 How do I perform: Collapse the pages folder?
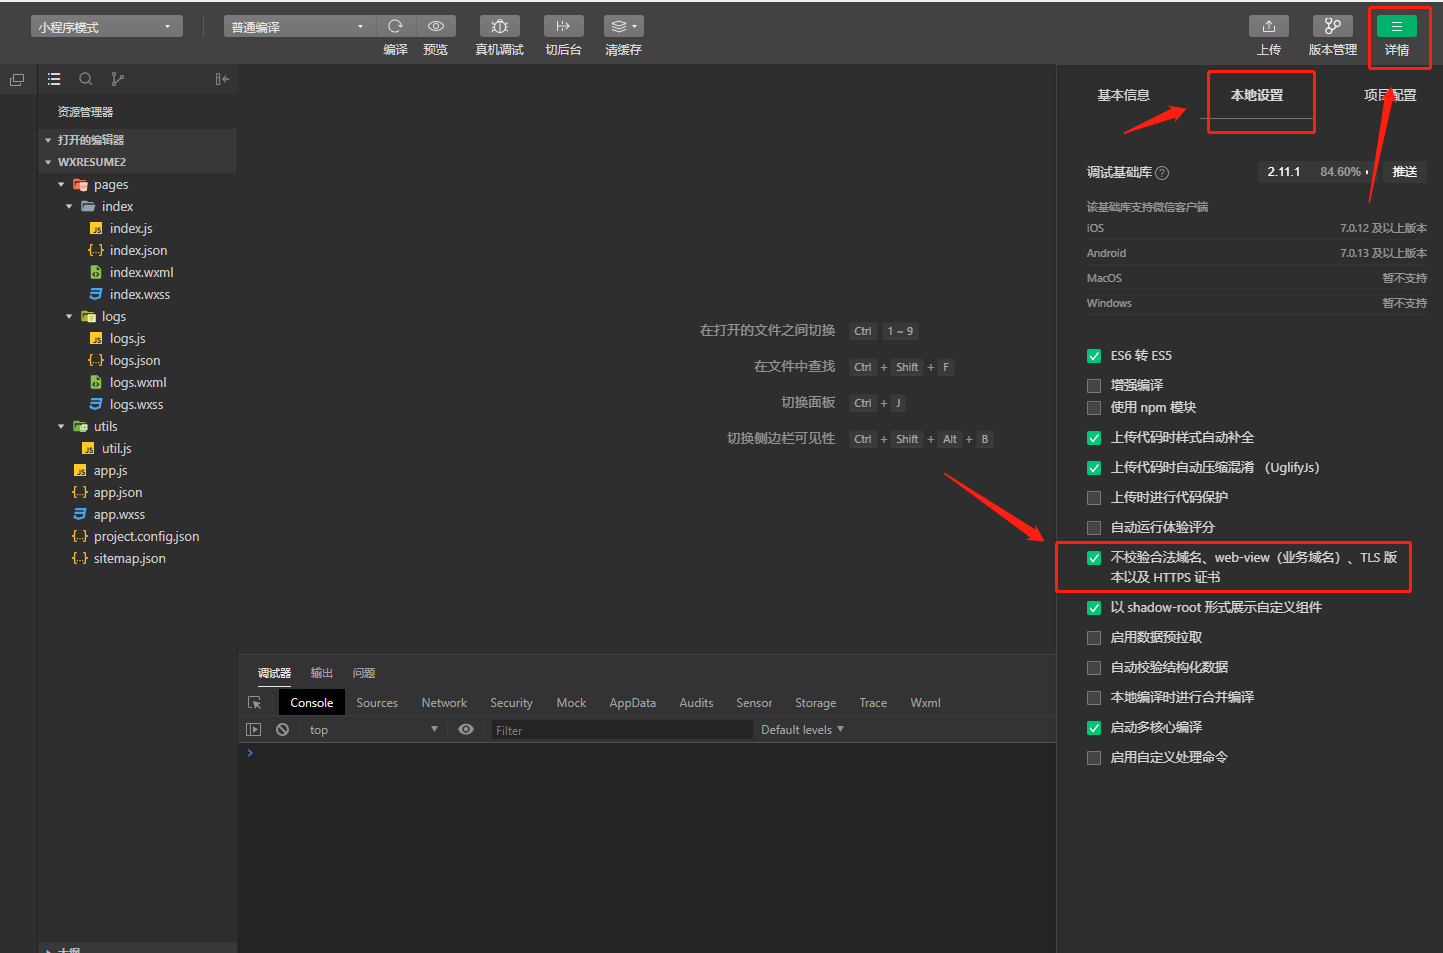[61, 185]
